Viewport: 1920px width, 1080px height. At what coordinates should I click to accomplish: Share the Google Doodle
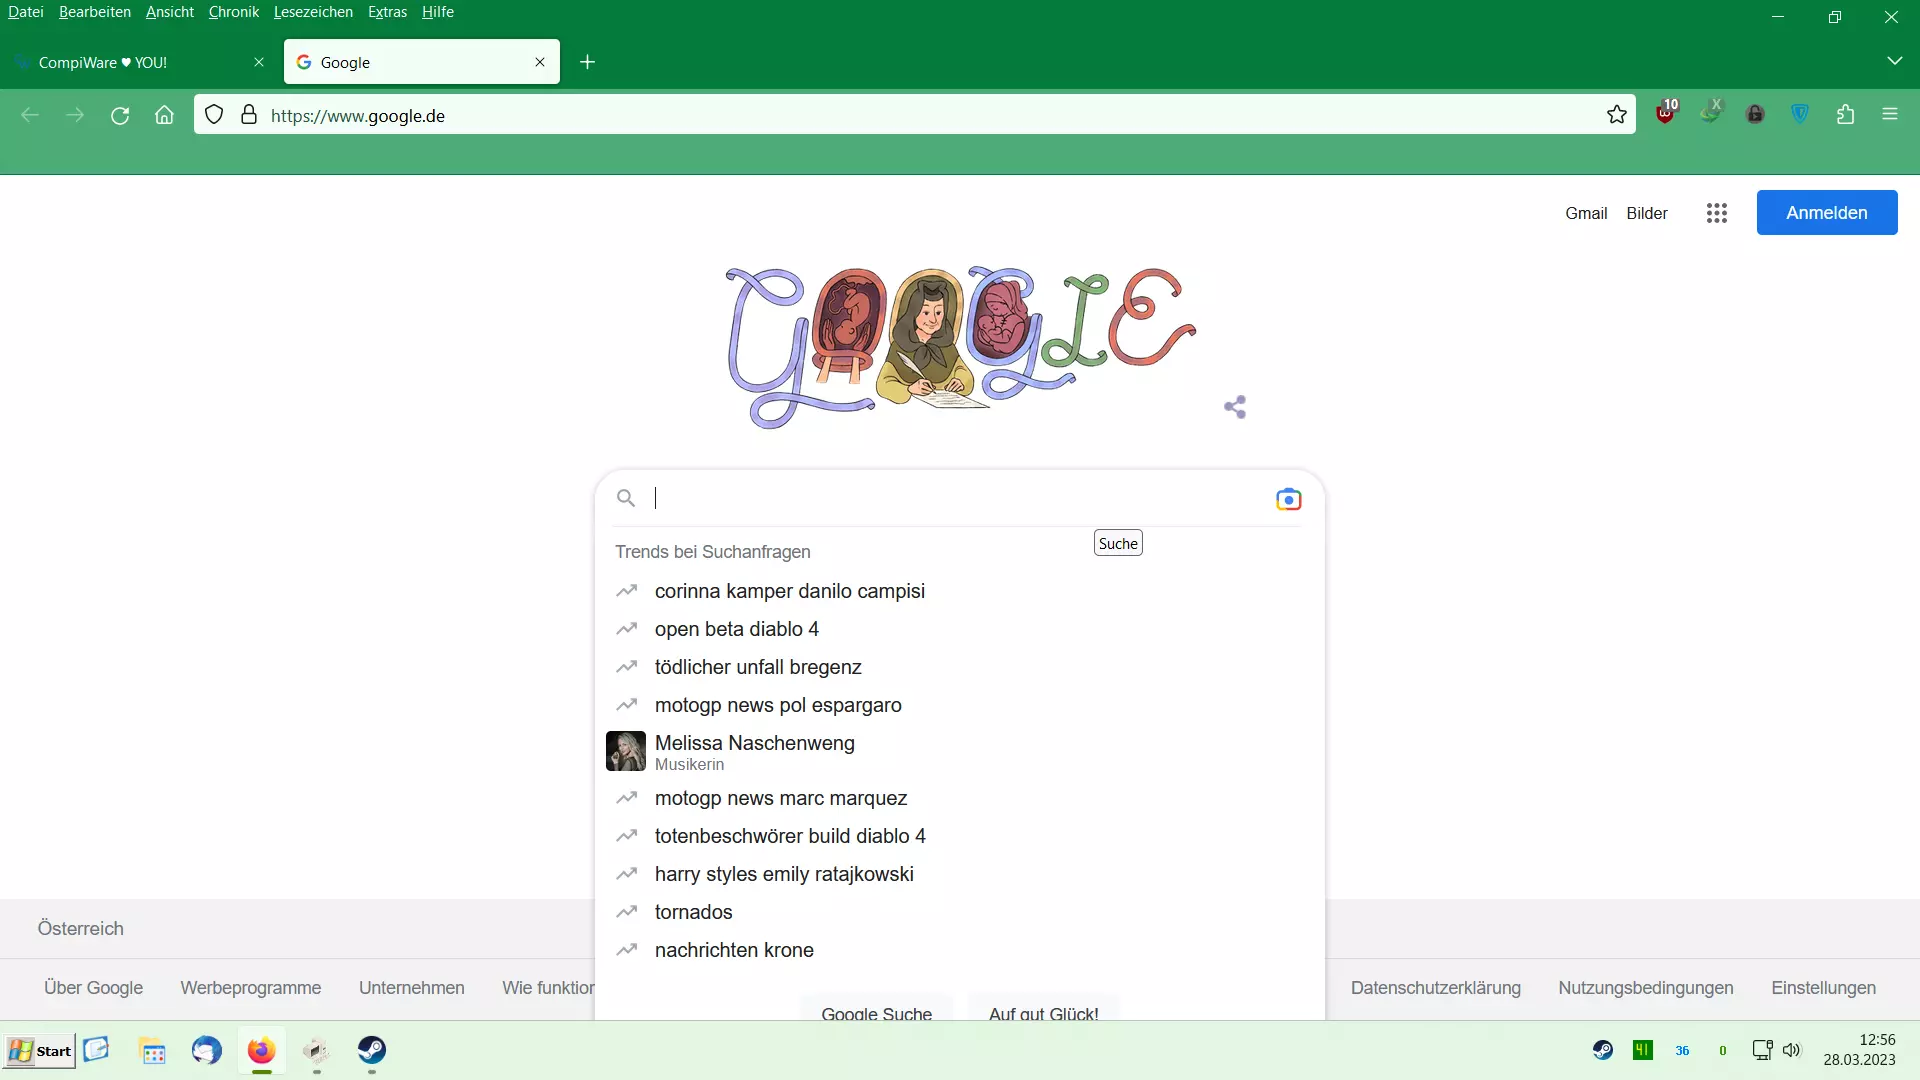[x=1235, y=407]
